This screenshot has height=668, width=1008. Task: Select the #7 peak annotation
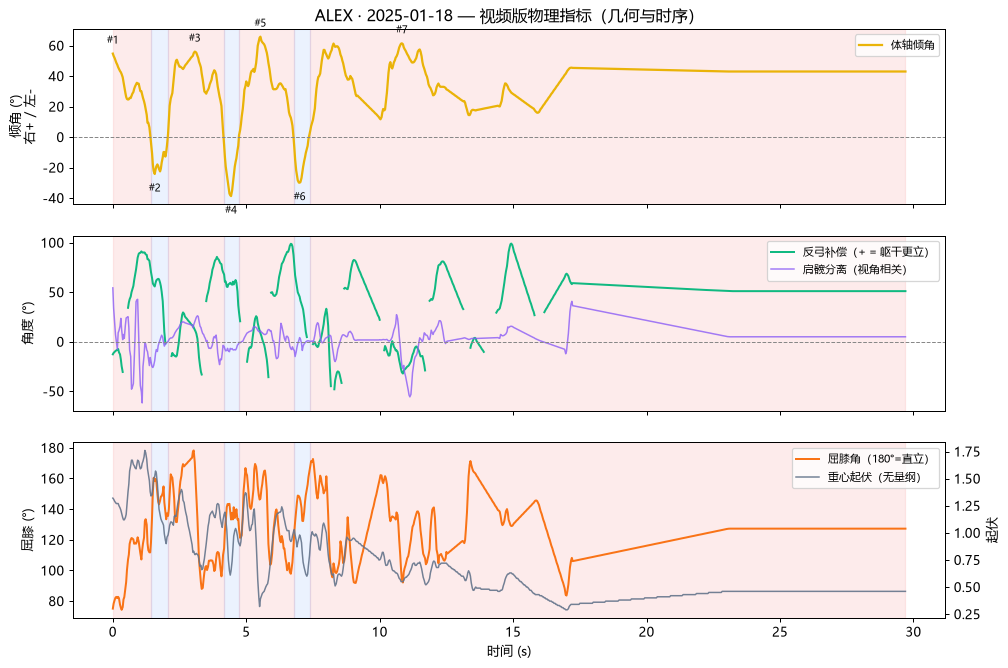click(x=402, y=29)
